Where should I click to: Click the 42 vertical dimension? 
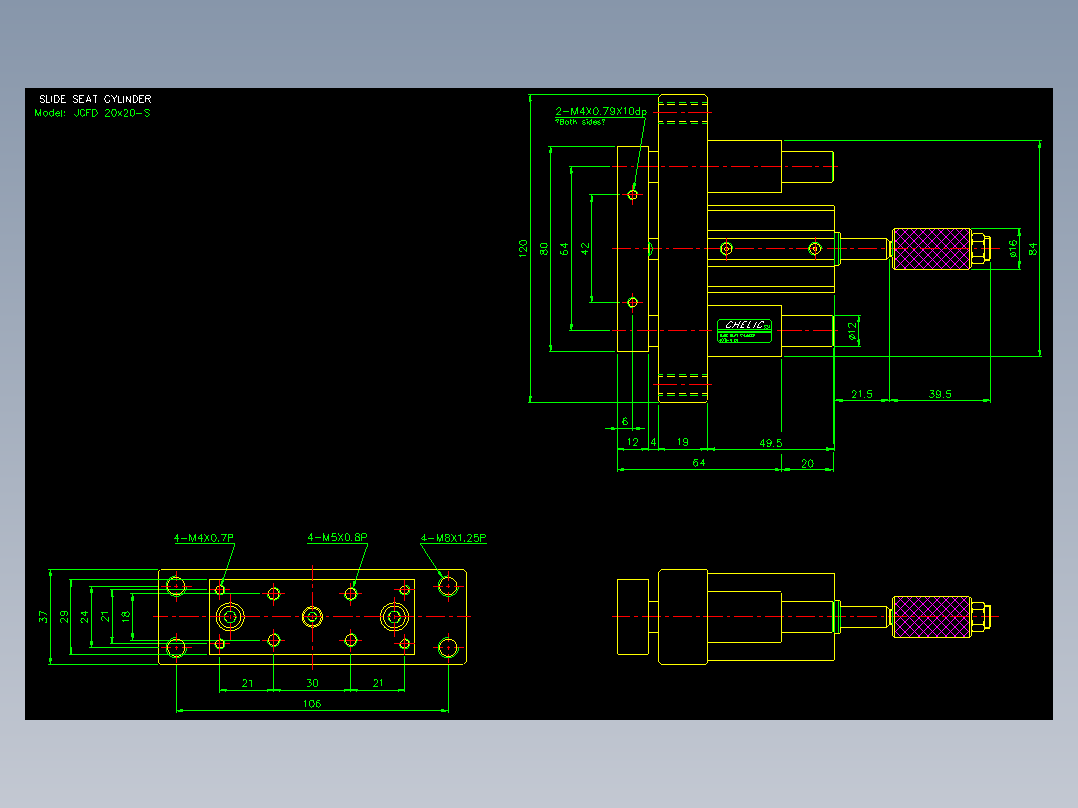[x=585, y=248]
